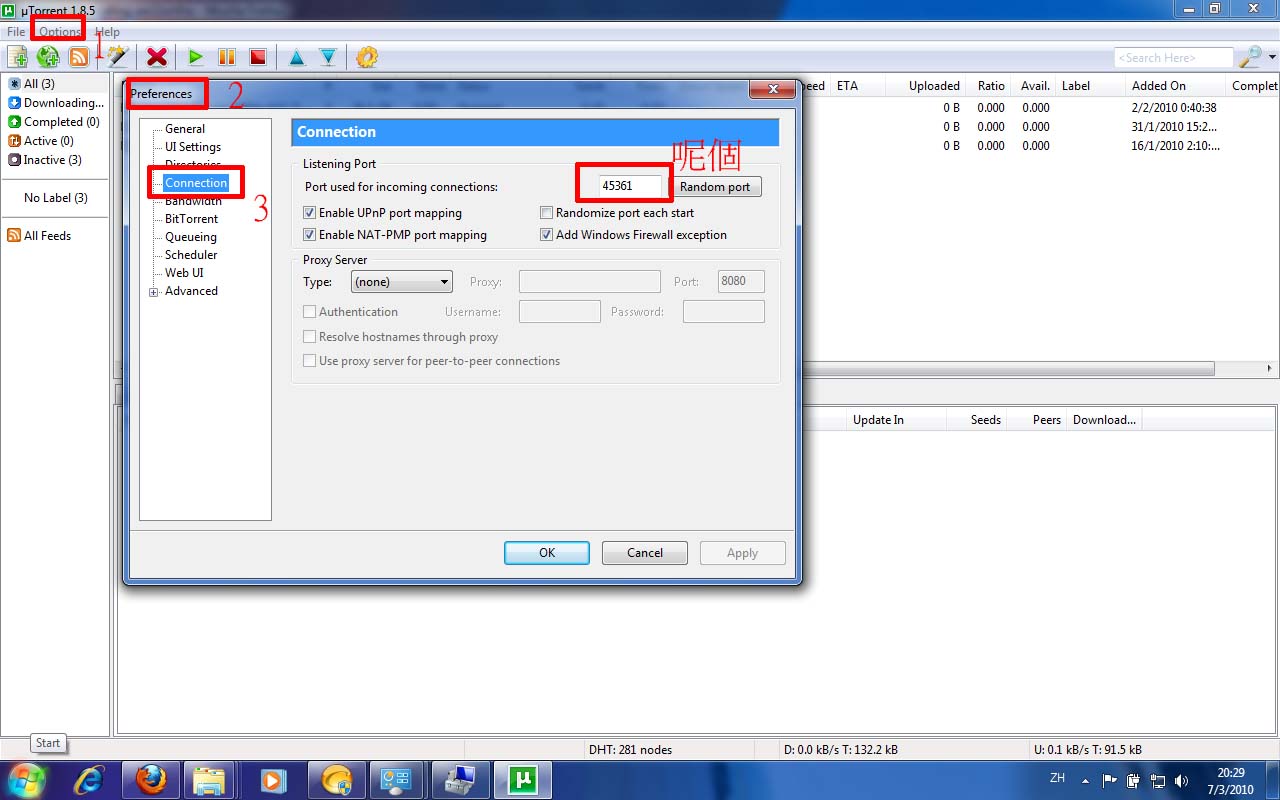Viewport: 1280px width, 800px height.
Task: Open the File menu
Action: tap(16, 32)
